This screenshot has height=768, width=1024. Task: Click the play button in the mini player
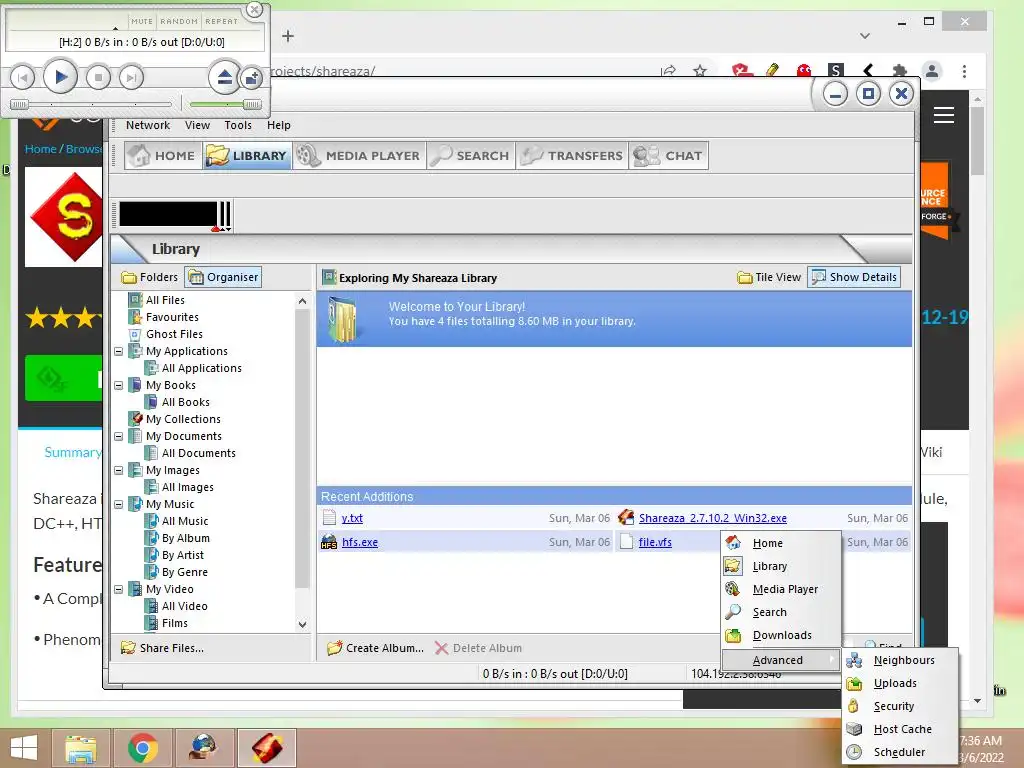(60, 77)
